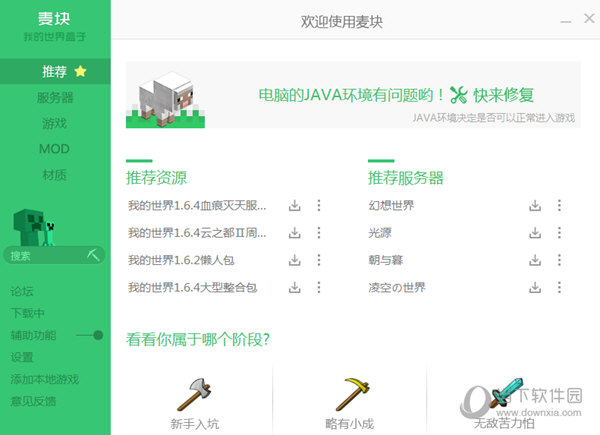Image resolution: width=600 pixels, height=435 pixels.
Task: Open the MOD section
Action: (55, 149)
